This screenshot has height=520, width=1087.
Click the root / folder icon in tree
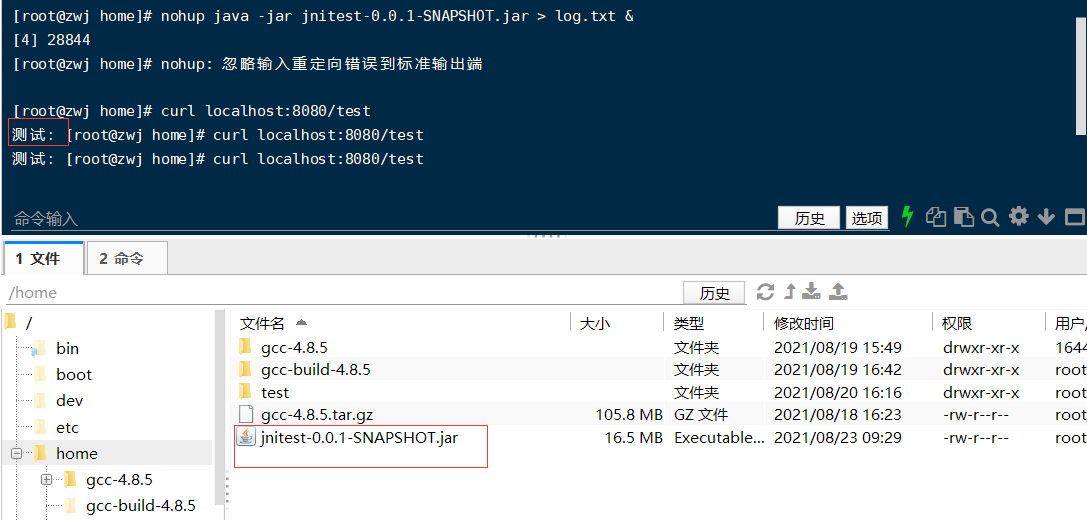pyautogui.click(x=10, y=322)
